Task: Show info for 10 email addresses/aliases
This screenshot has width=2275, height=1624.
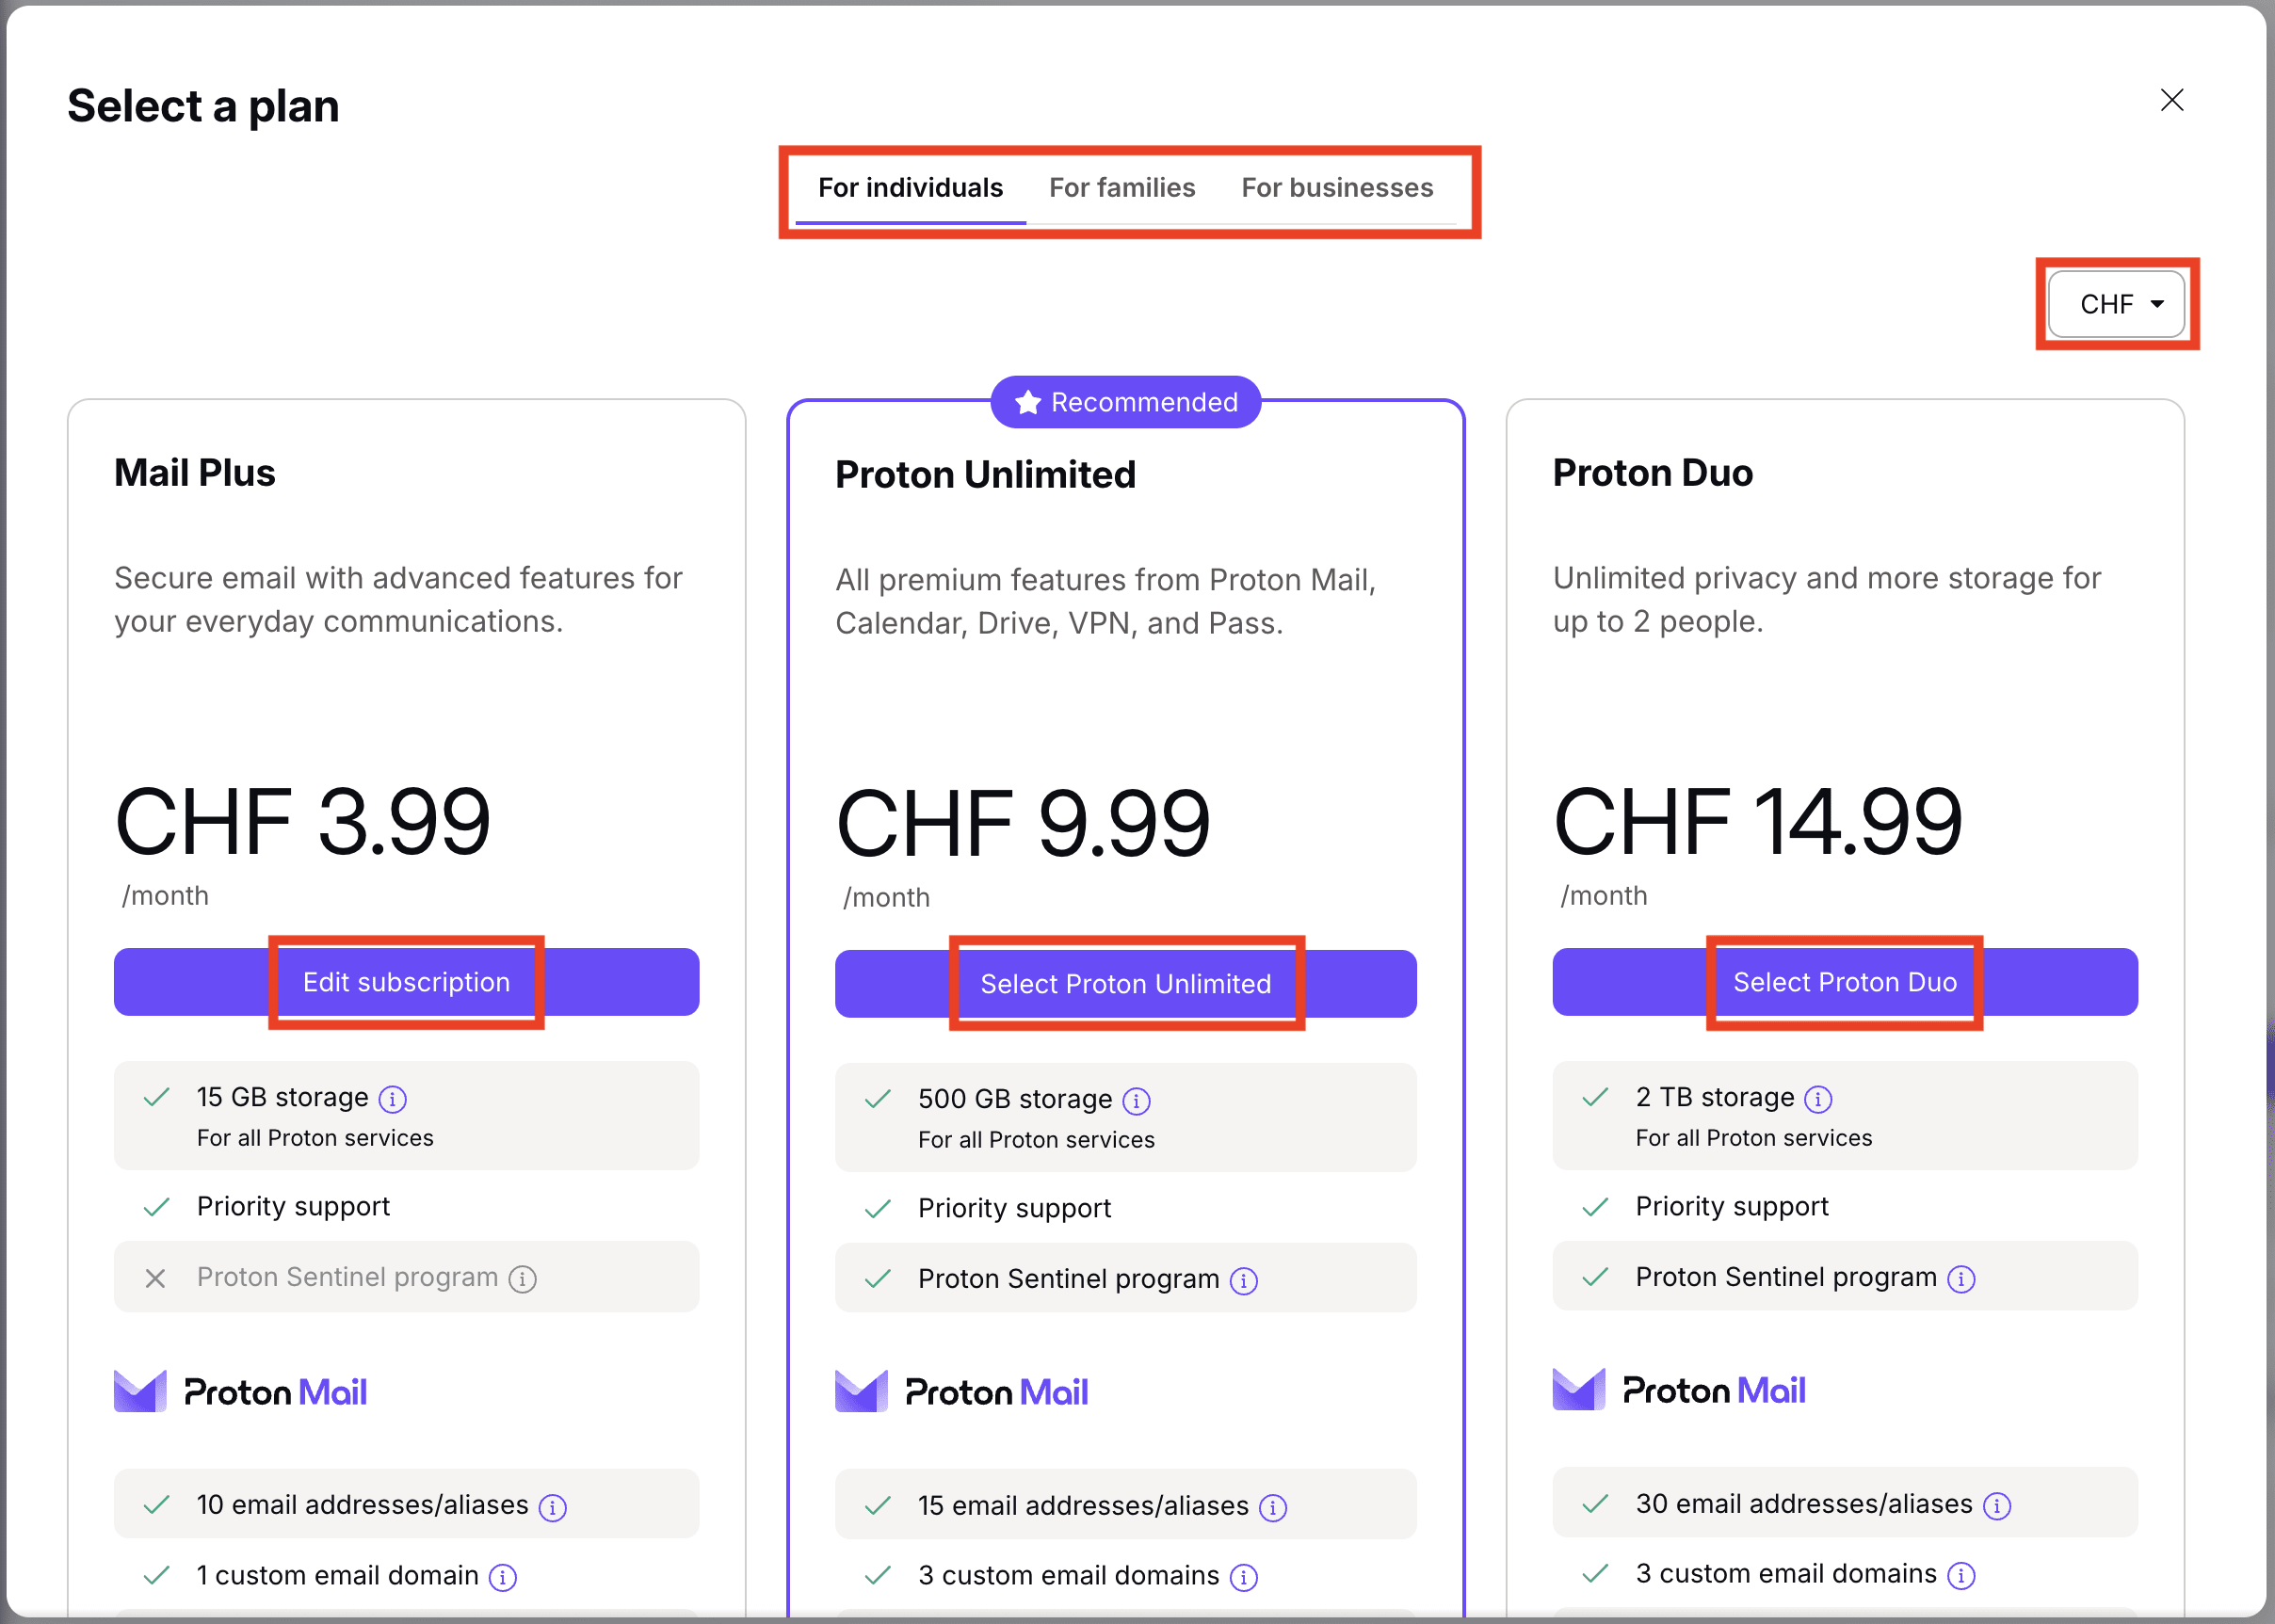Action: 552,1506
